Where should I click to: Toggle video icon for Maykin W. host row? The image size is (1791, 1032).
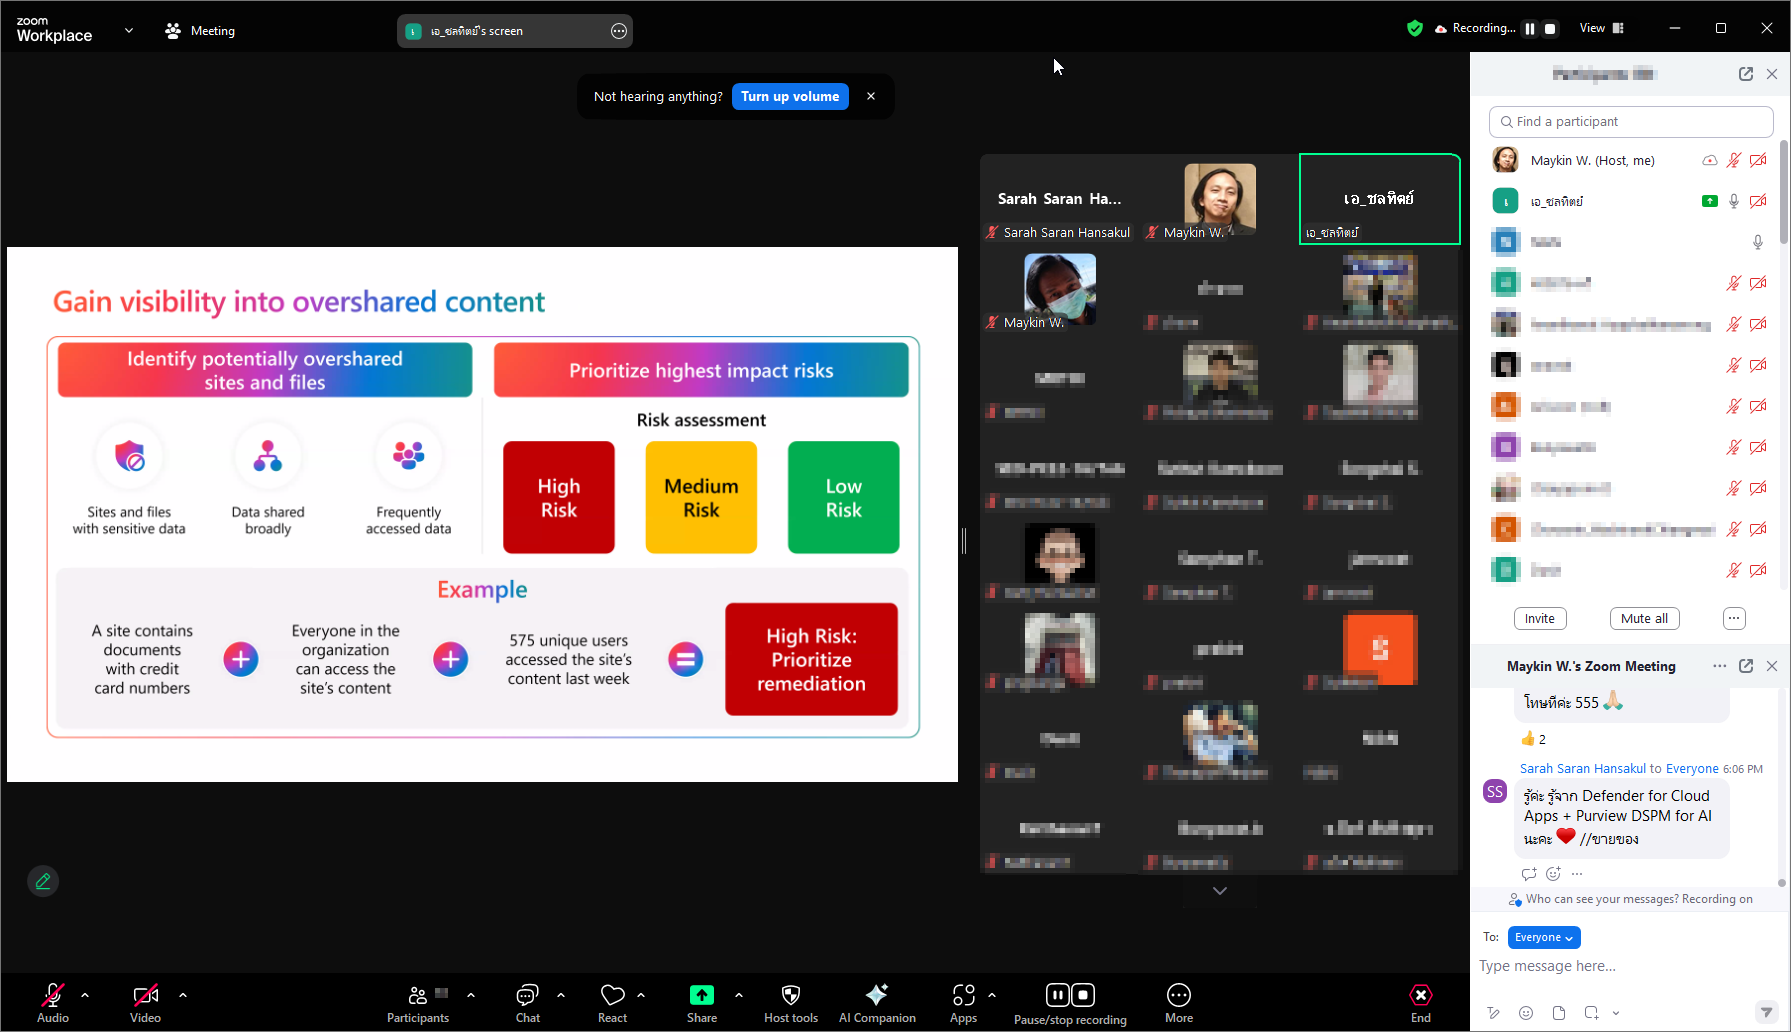point(1758,160)
